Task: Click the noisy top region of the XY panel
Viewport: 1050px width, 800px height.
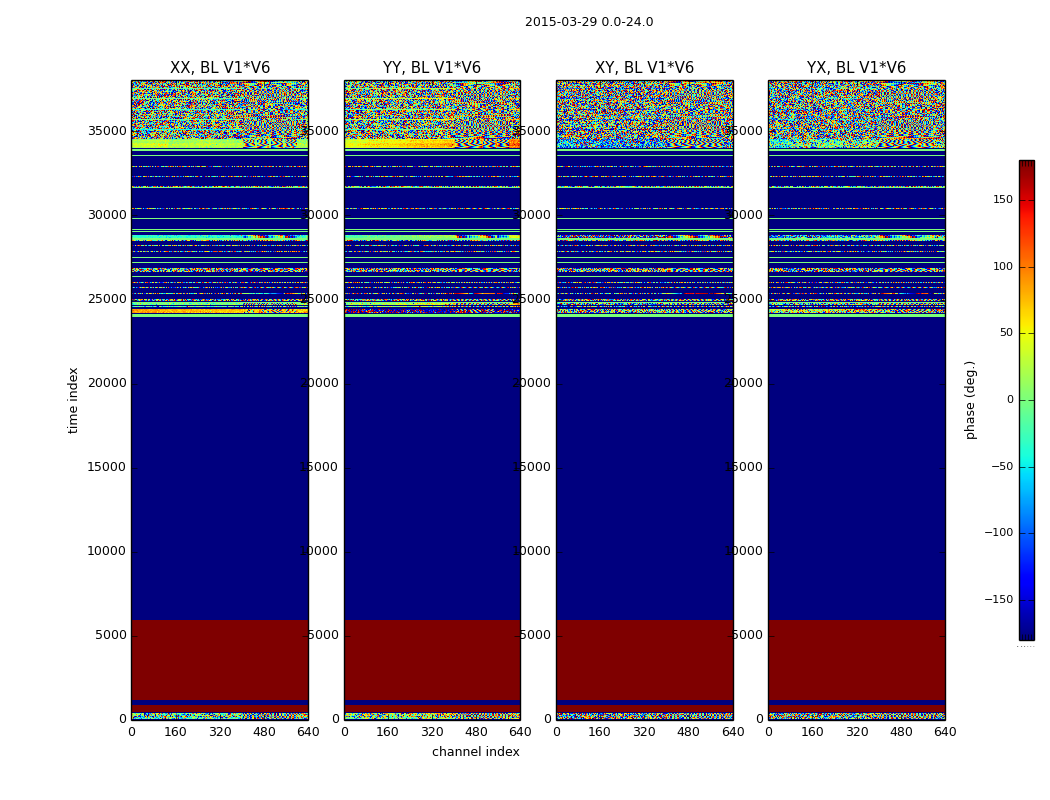Action: coord(644,112)
